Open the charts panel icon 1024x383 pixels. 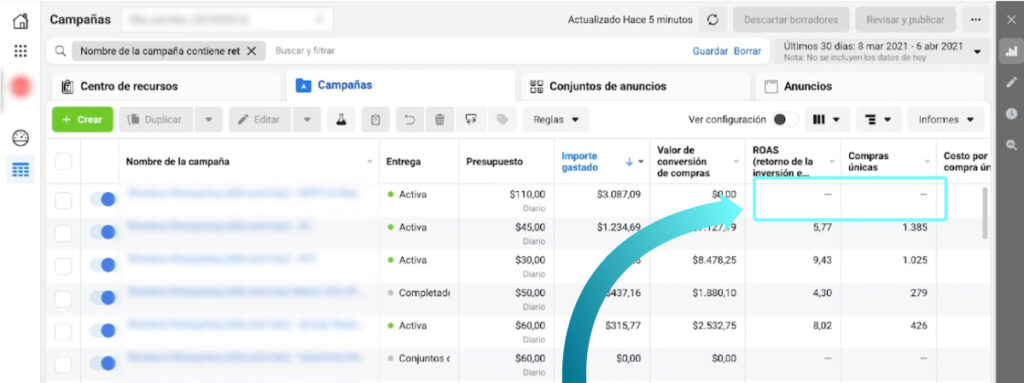(1011, 51)
